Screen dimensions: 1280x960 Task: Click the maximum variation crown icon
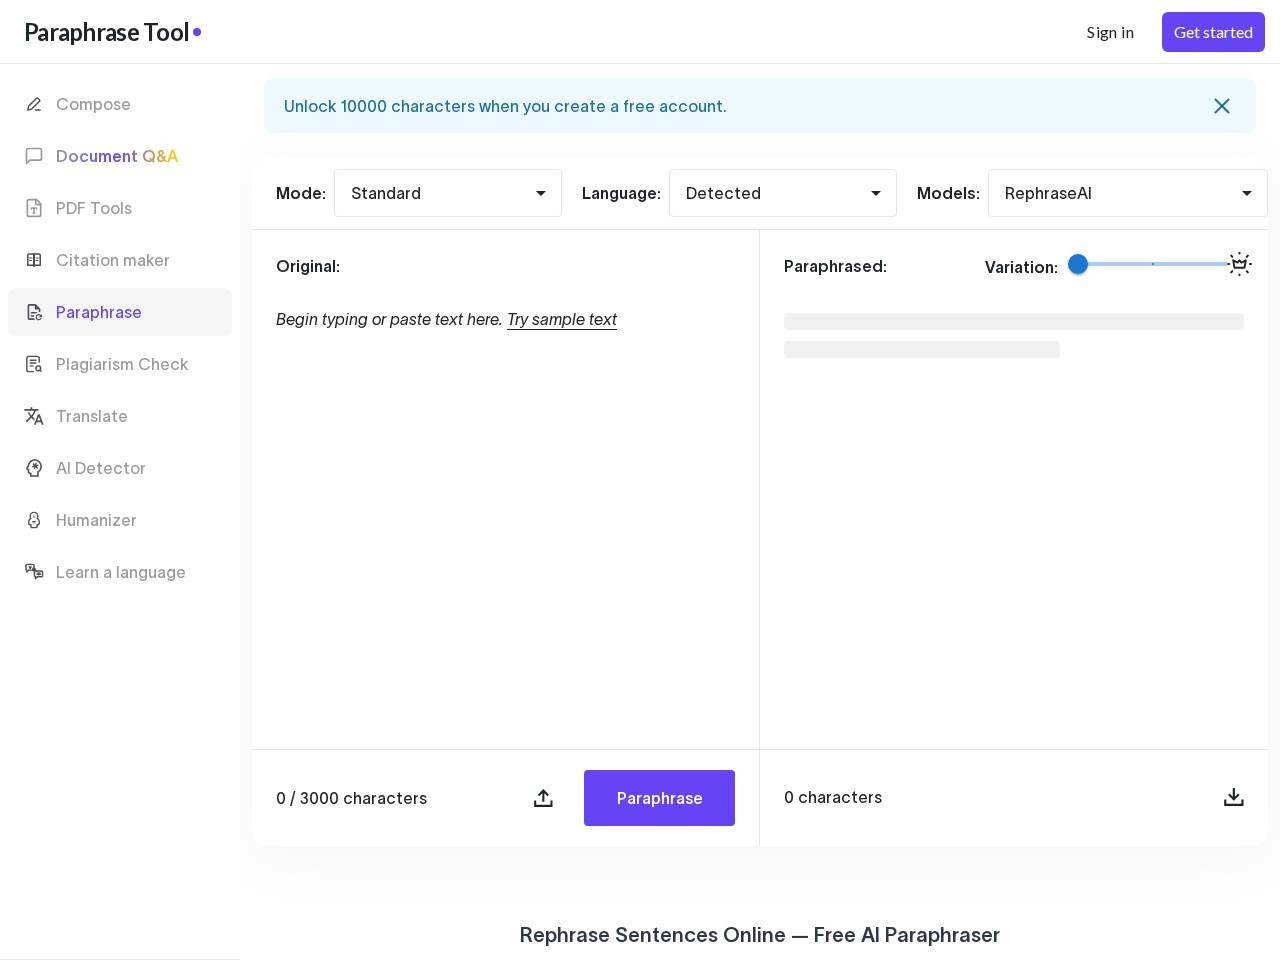pyautogui.click(x=1240, y=264)
